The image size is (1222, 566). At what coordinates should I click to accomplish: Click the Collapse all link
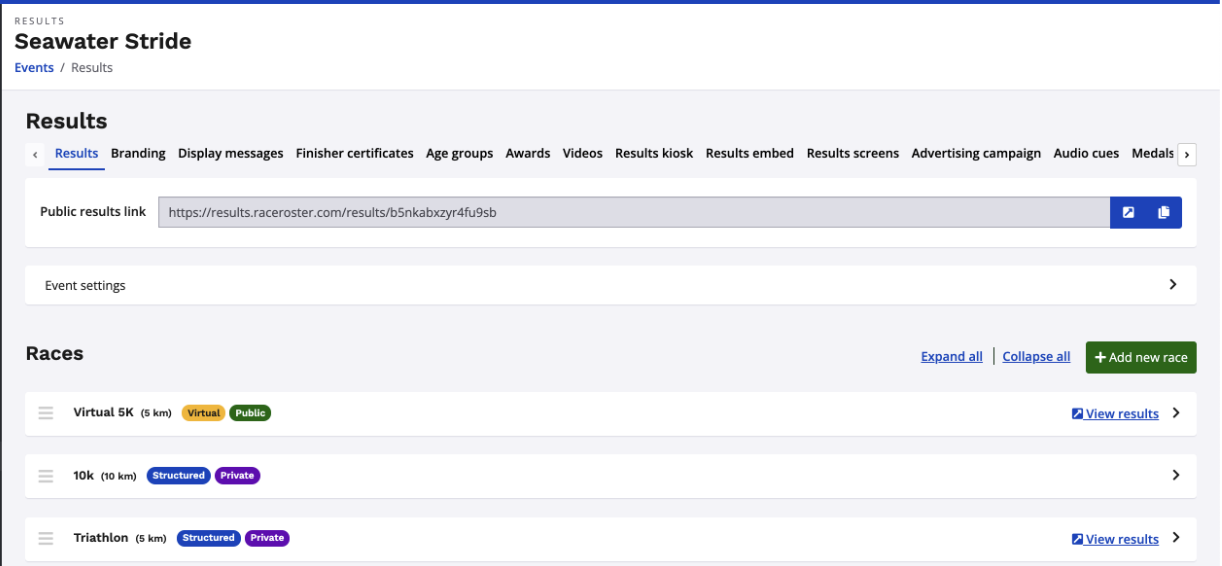pyautogui.click(x=1036, y=357)
